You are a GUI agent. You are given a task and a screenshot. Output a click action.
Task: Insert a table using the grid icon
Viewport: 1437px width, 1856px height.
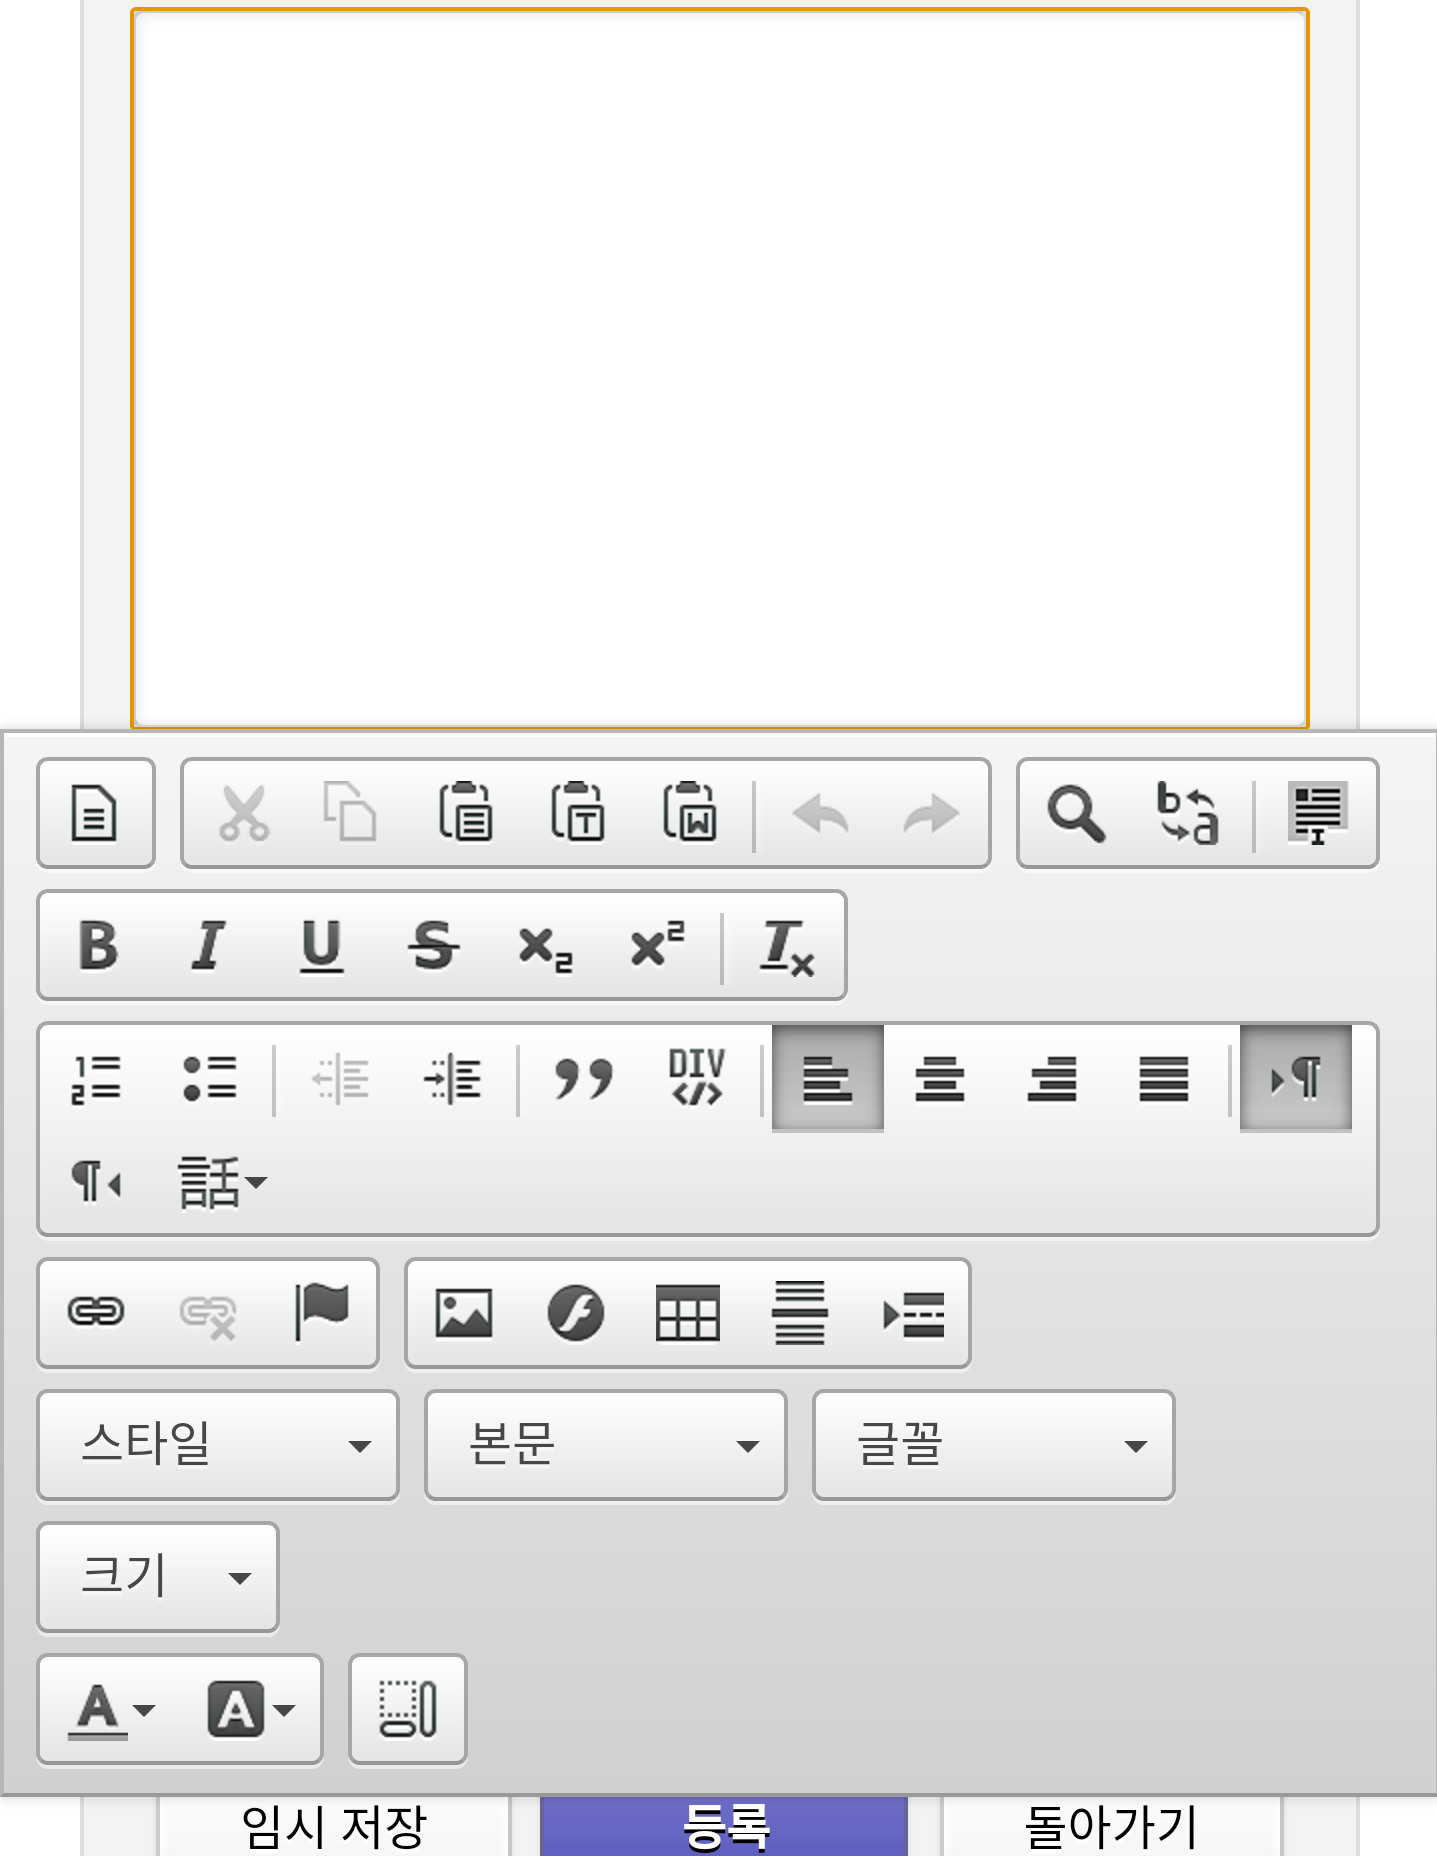[687, 1312]
